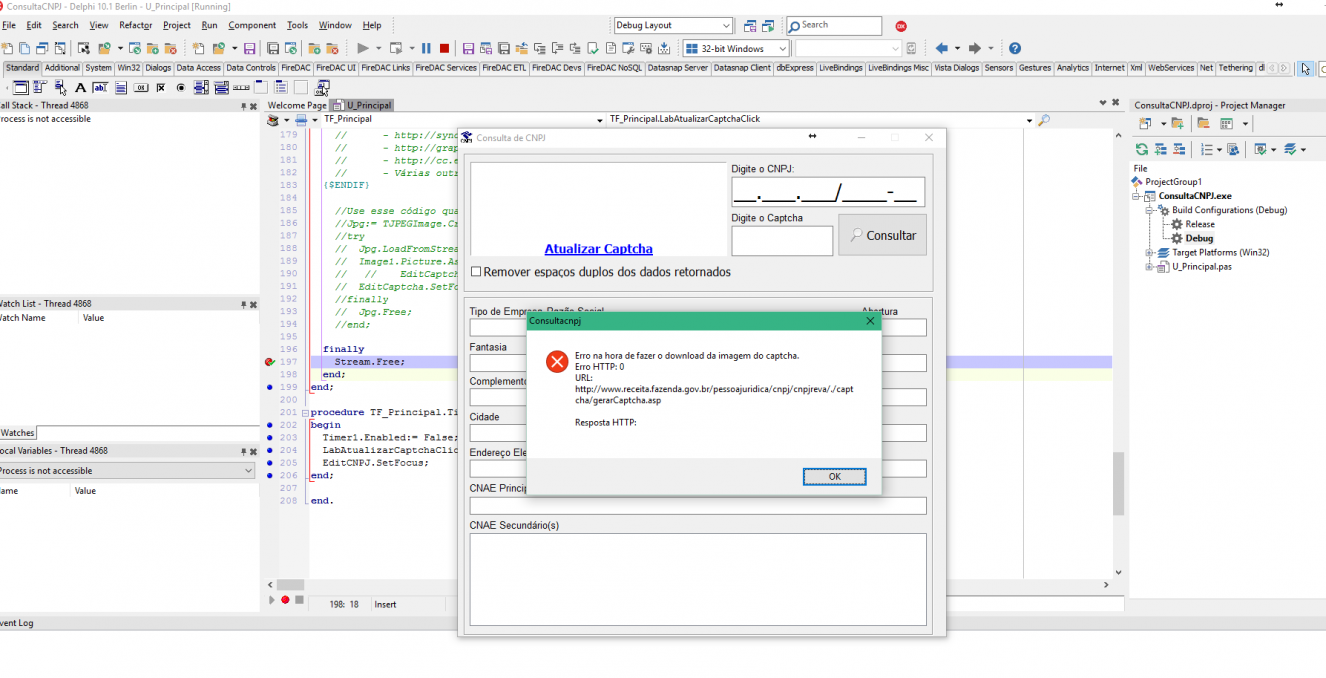Screen dimensions: 1326x678
Task: Select the Label component (A) in palette
Action: pos(80,88)
